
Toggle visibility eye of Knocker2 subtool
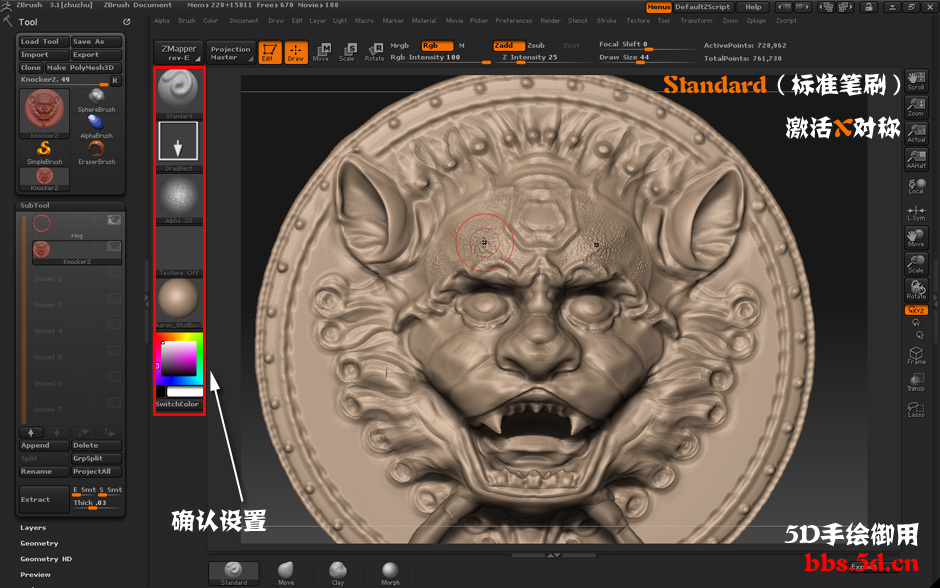(114, 246)
